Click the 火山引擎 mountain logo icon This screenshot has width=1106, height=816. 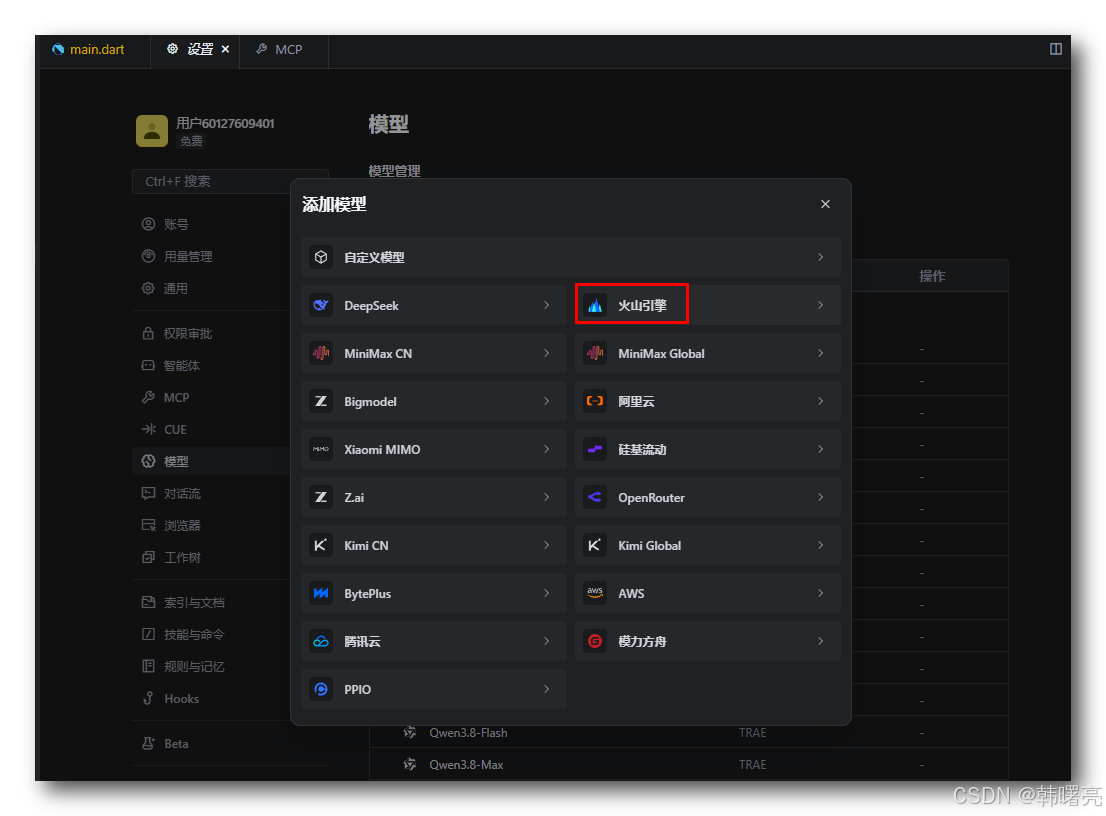pyautogui.click(x=595, y=305)
